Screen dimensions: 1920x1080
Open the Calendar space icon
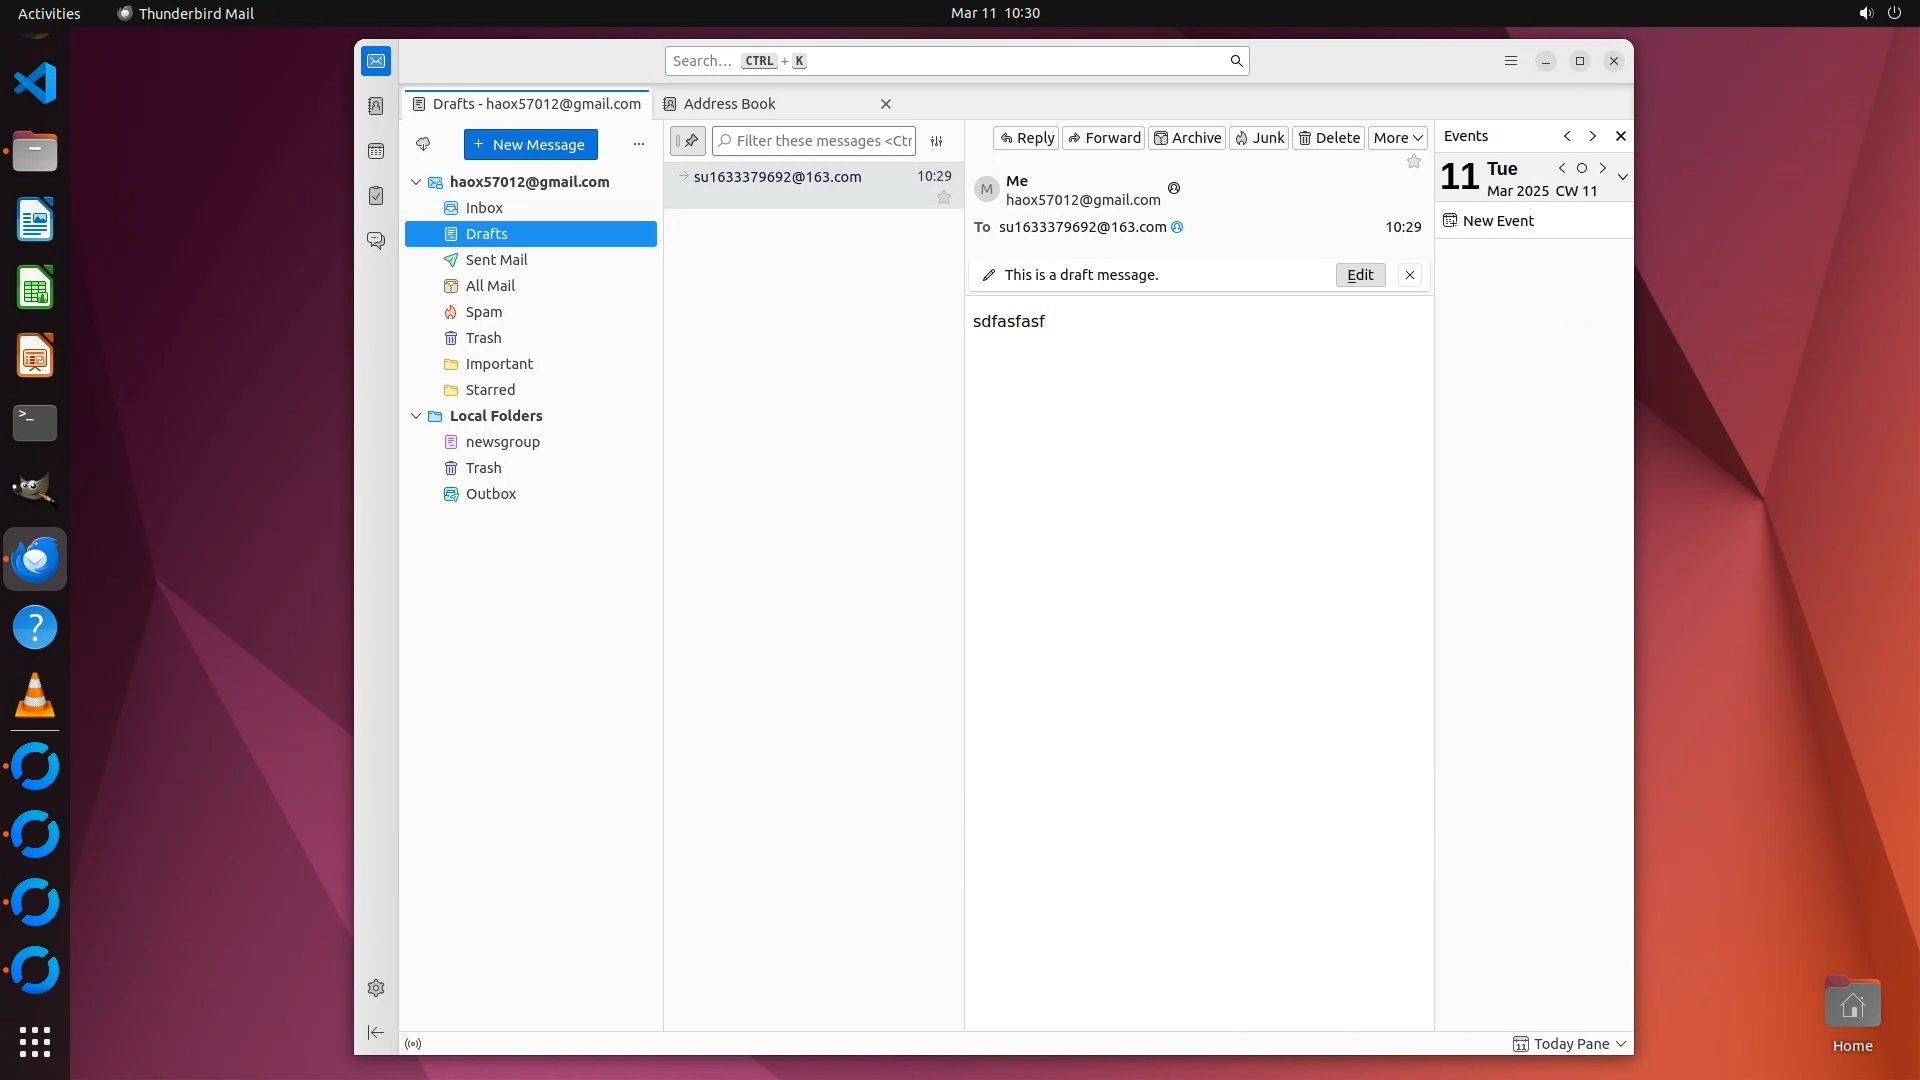coord(376,151)
